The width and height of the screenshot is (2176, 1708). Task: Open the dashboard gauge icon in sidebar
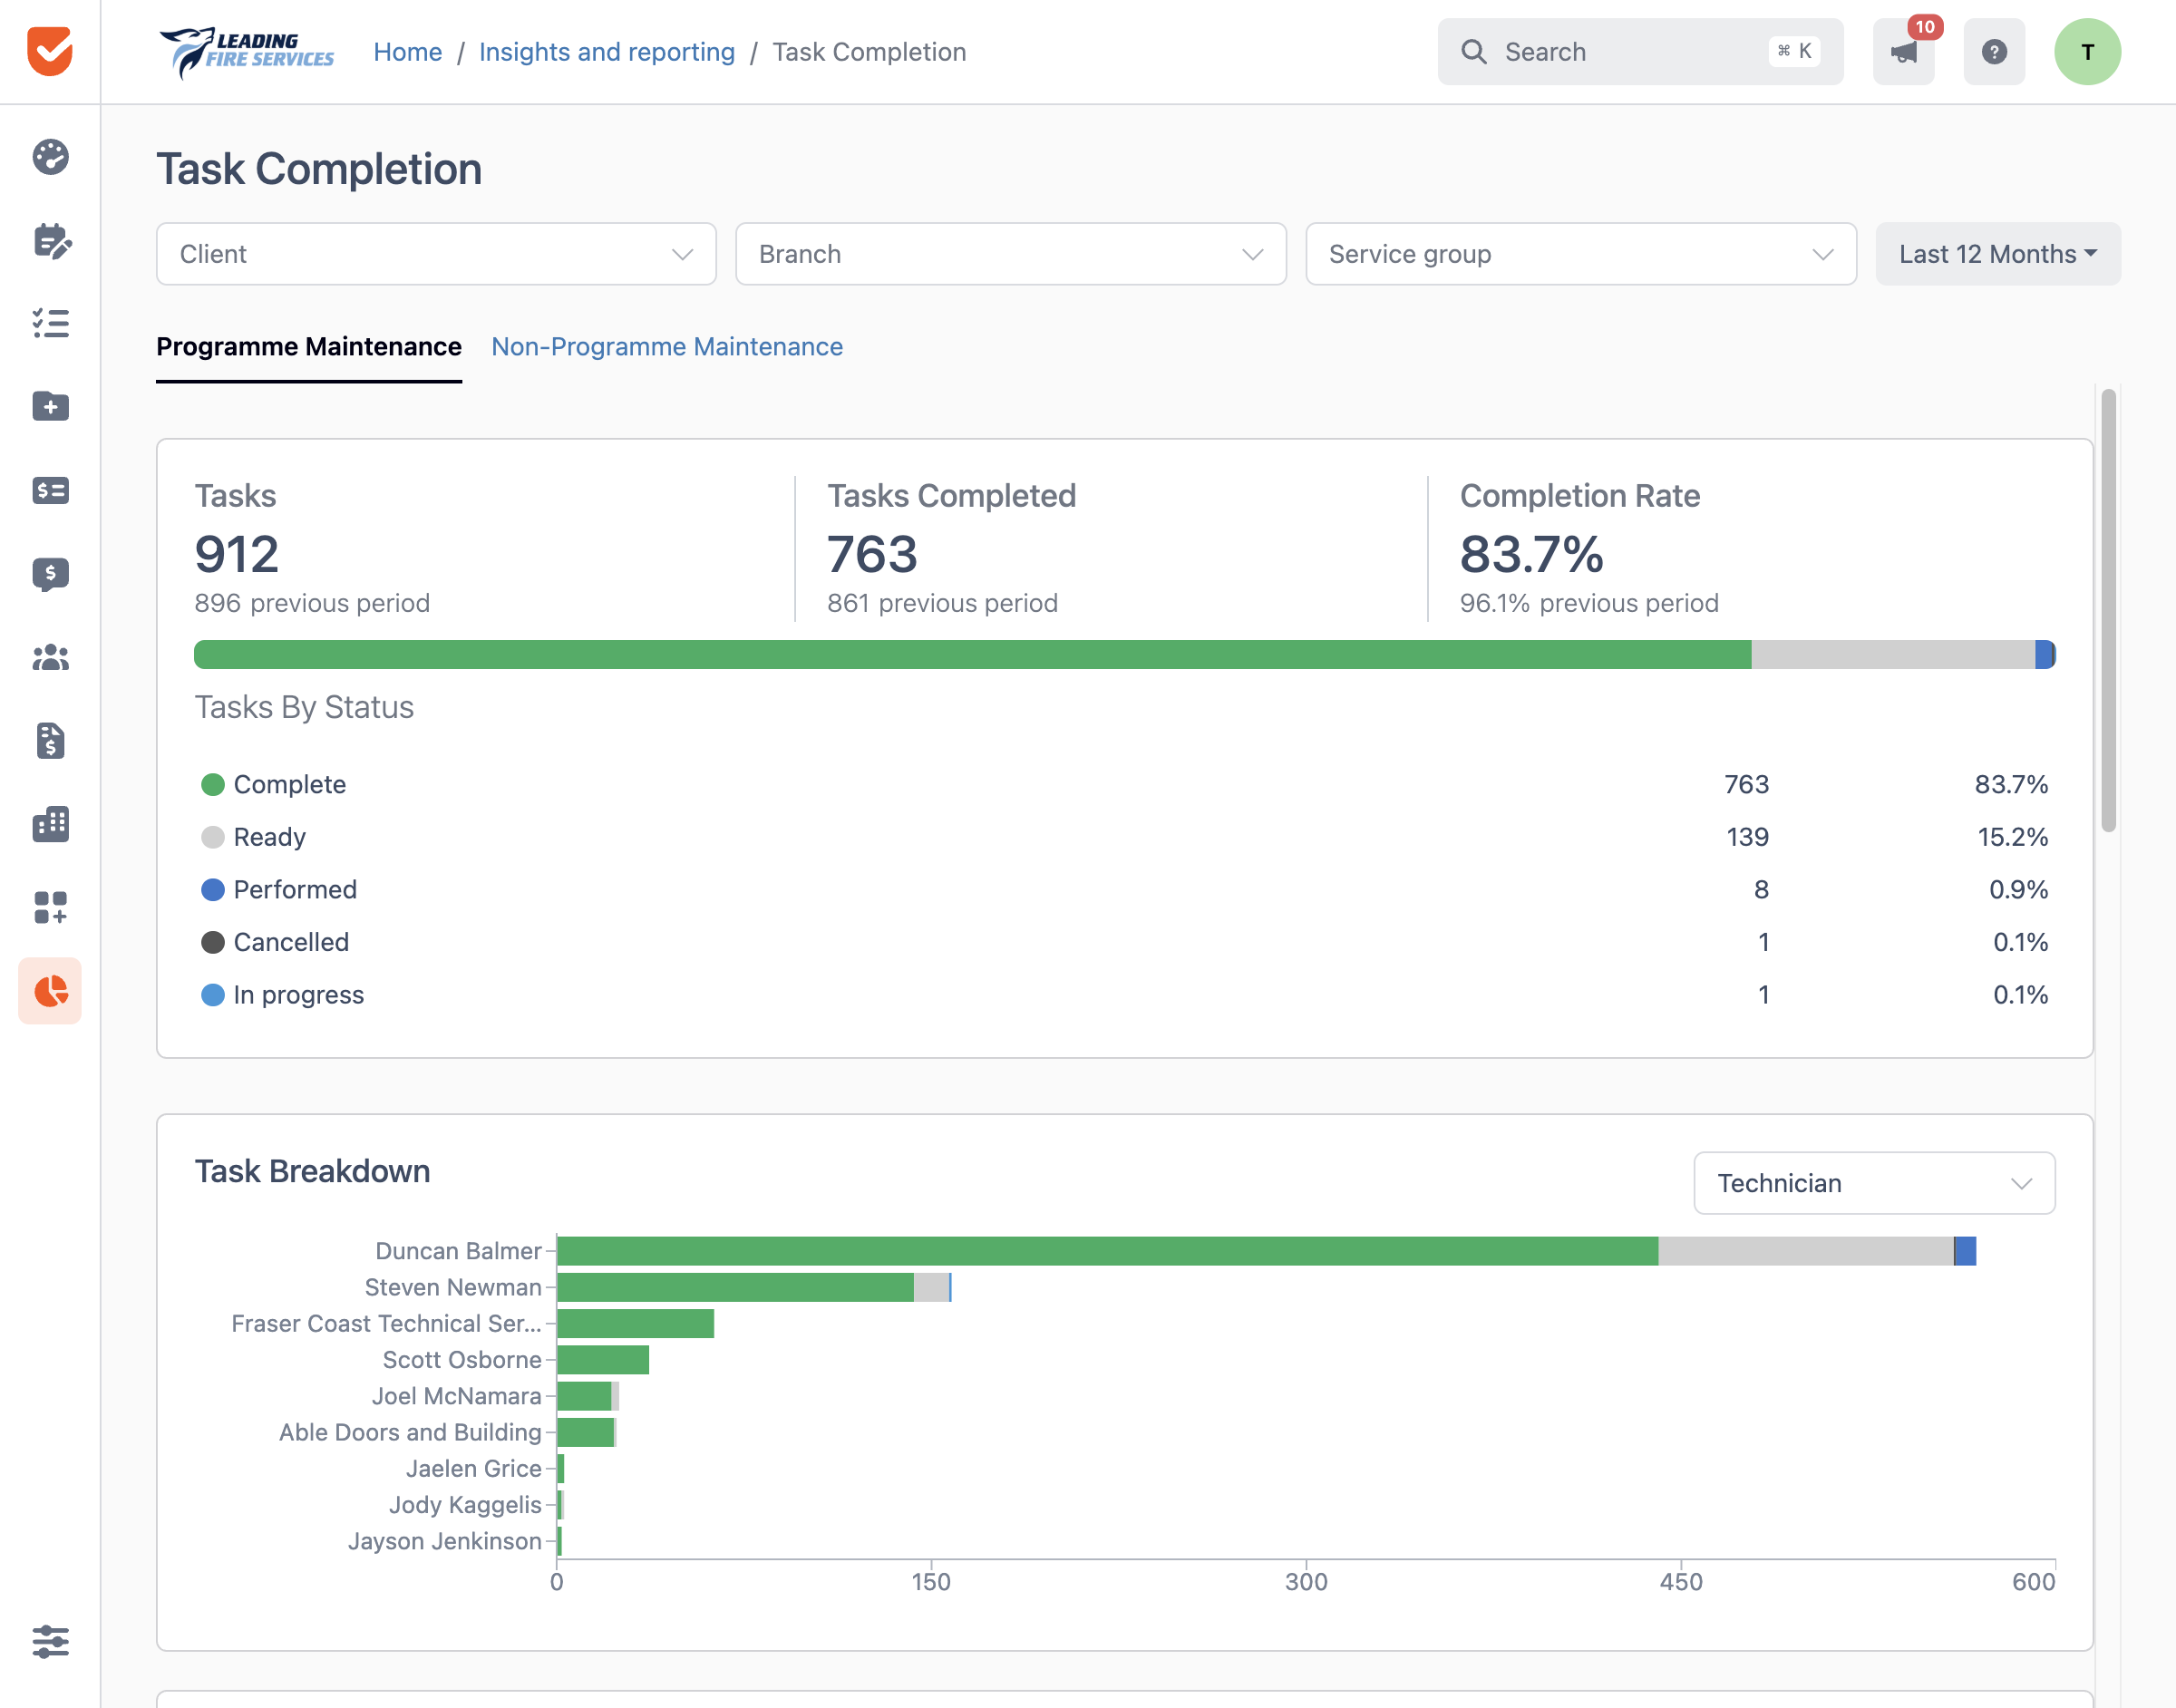[50, 157]
